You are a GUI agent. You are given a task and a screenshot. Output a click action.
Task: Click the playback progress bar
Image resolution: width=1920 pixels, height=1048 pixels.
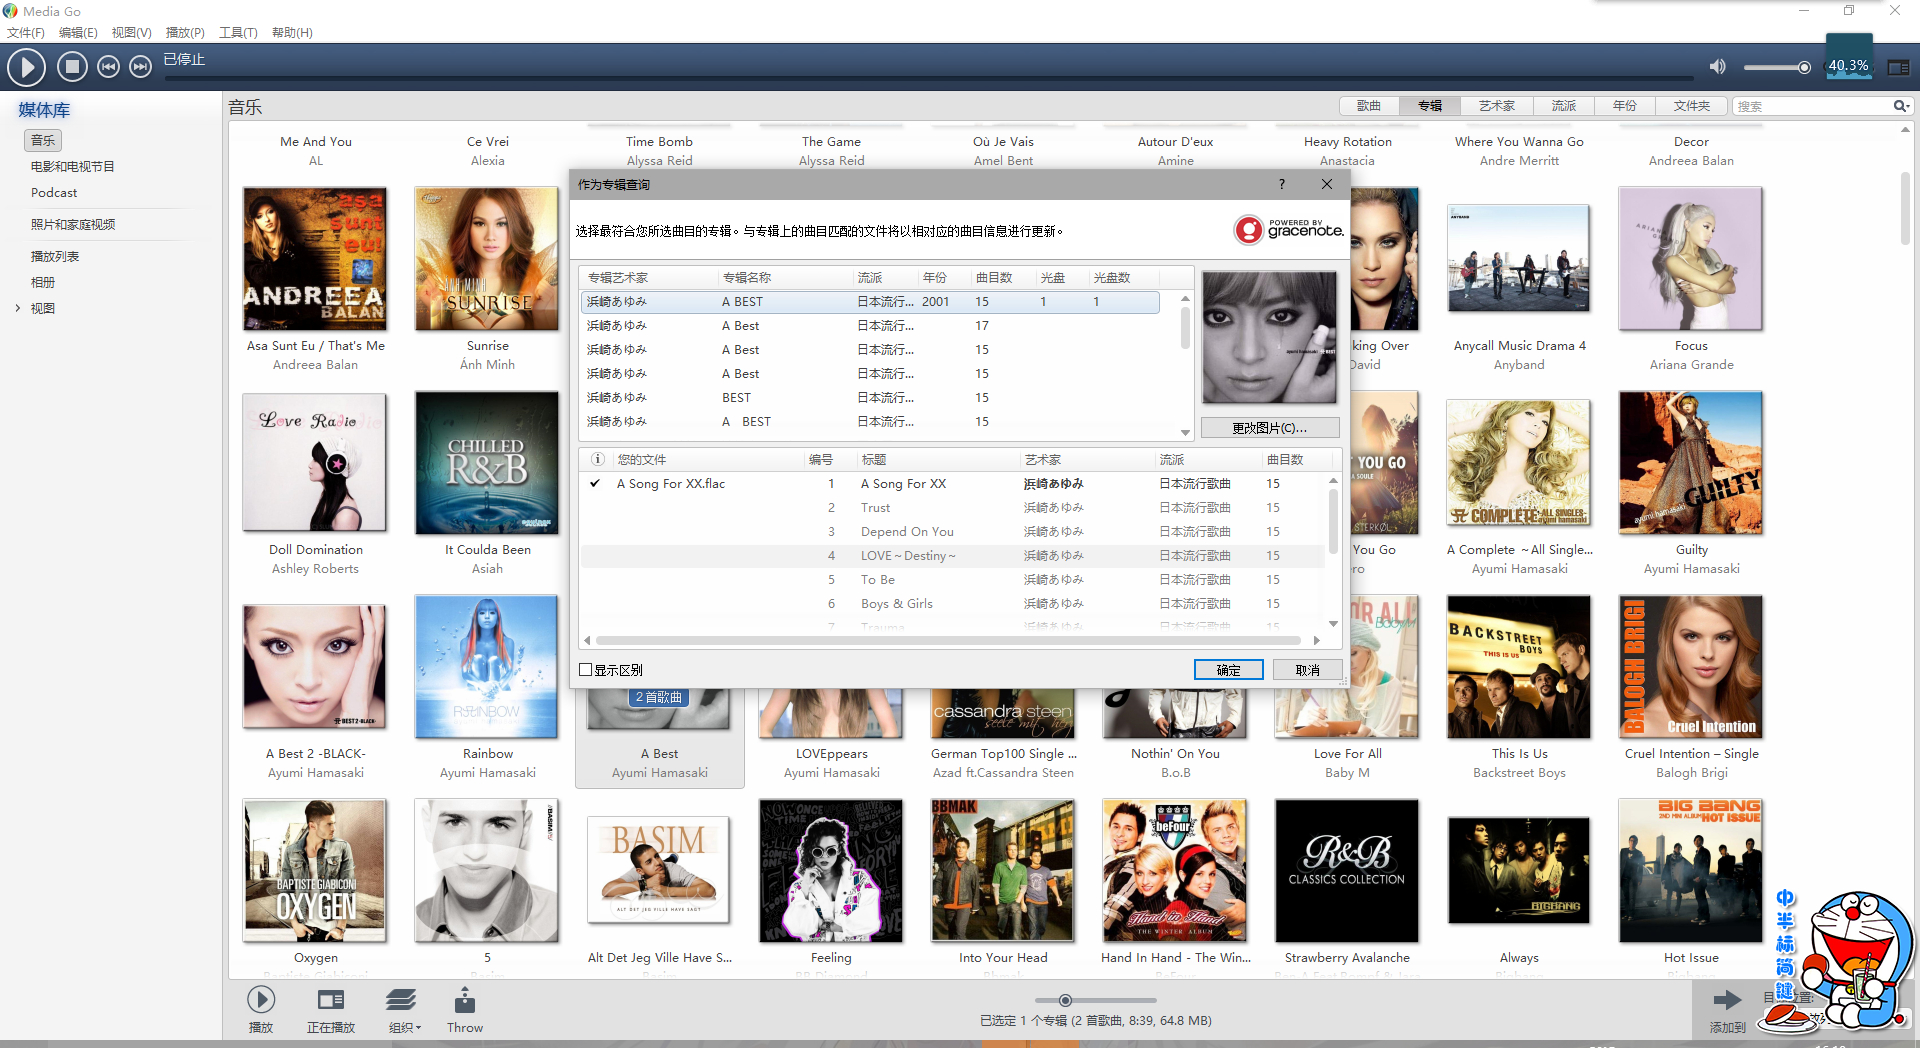tap(930, 78)
